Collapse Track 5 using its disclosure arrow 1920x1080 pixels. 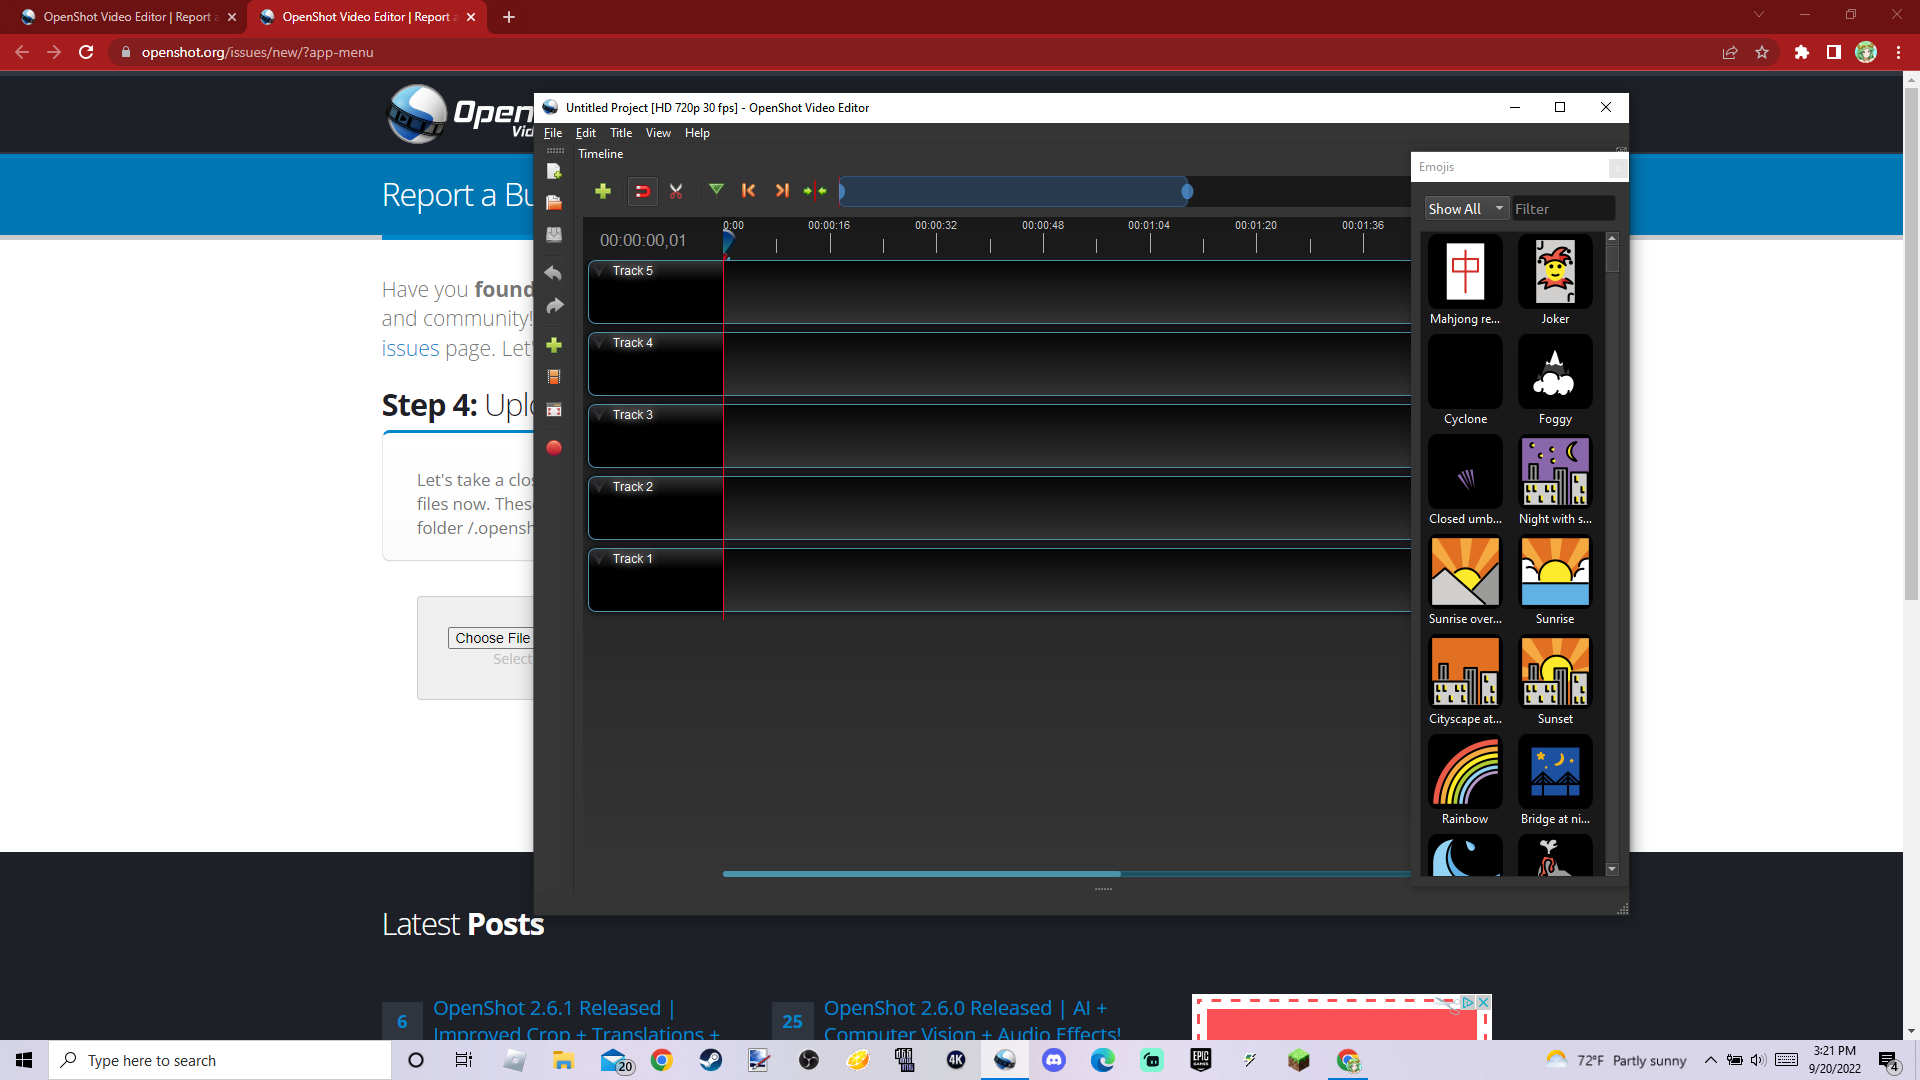[600, 270]
